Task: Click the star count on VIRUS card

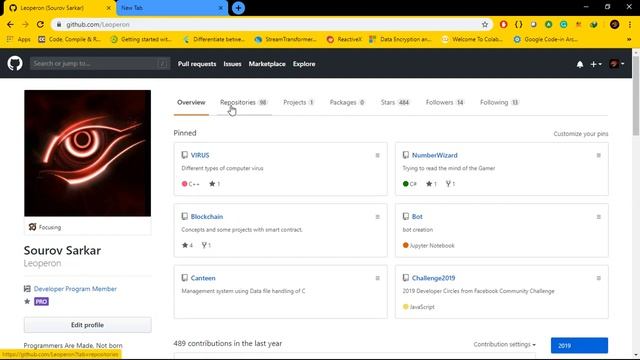Action: [x=215, y=184]
